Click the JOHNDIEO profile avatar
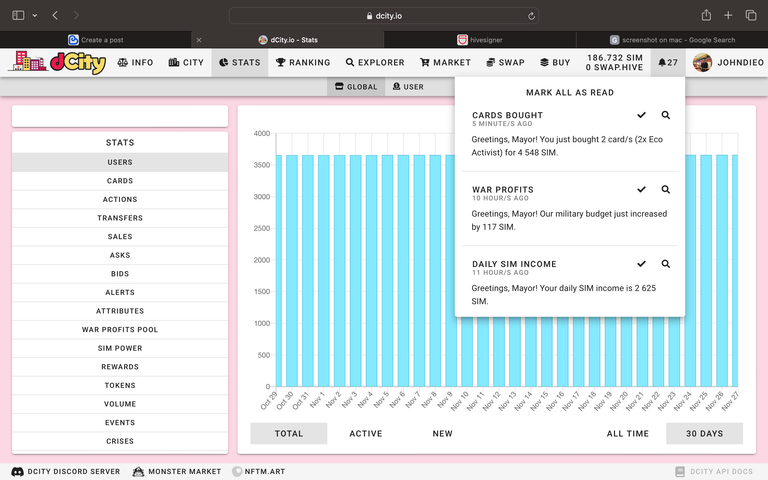 click(702, 63)
